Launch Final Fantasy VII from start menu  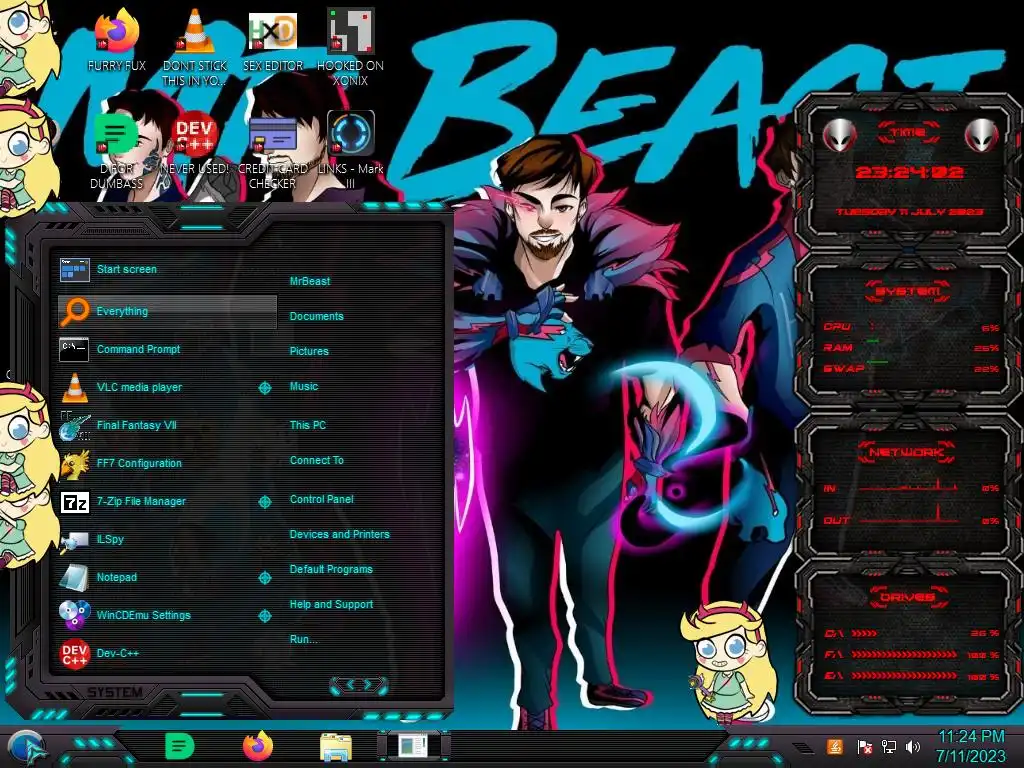(167, 425)
